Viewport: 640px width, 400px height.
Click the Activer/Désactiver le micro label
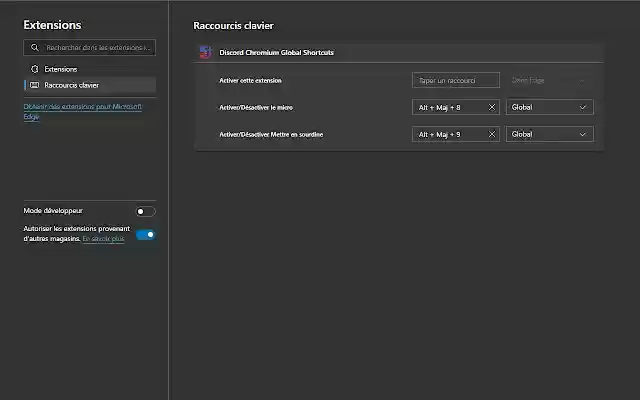click(x=256, y=108)
